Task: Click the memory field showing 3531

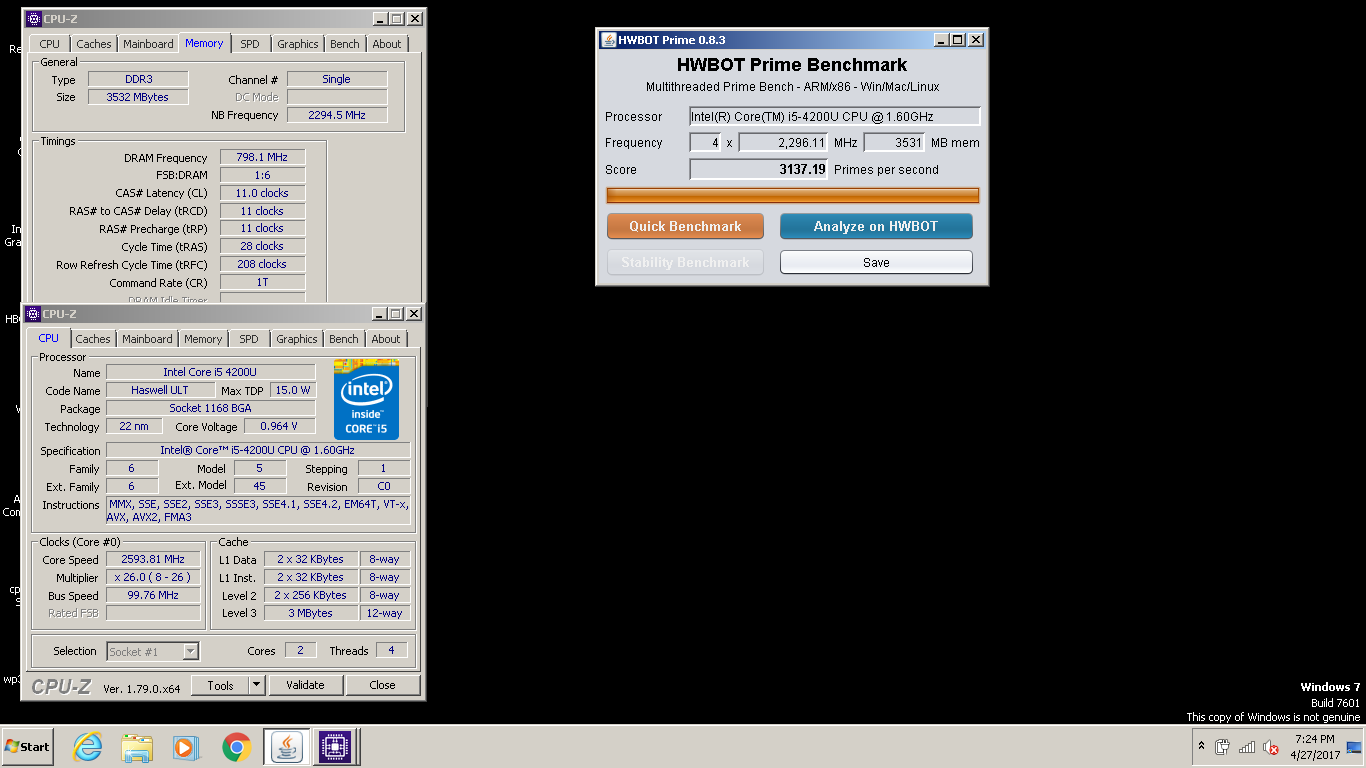Action: click(894, 143)
